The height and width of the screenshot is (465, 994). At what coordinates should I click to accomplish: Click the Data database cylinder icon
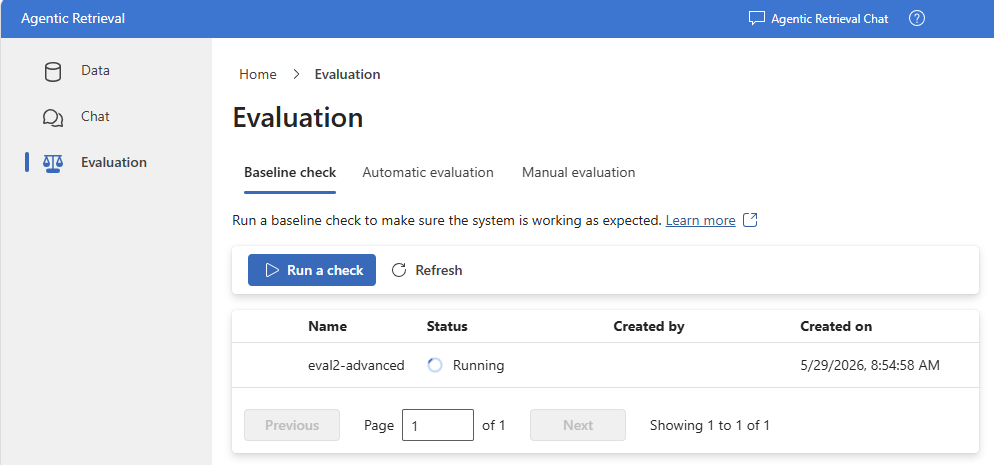53,72
